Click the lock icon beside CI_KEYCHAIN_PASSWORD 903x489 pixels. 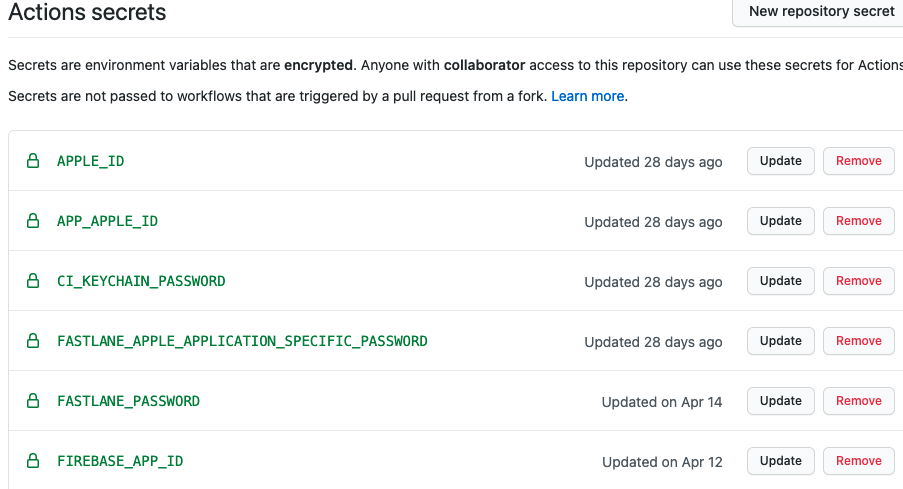[33, 280]
